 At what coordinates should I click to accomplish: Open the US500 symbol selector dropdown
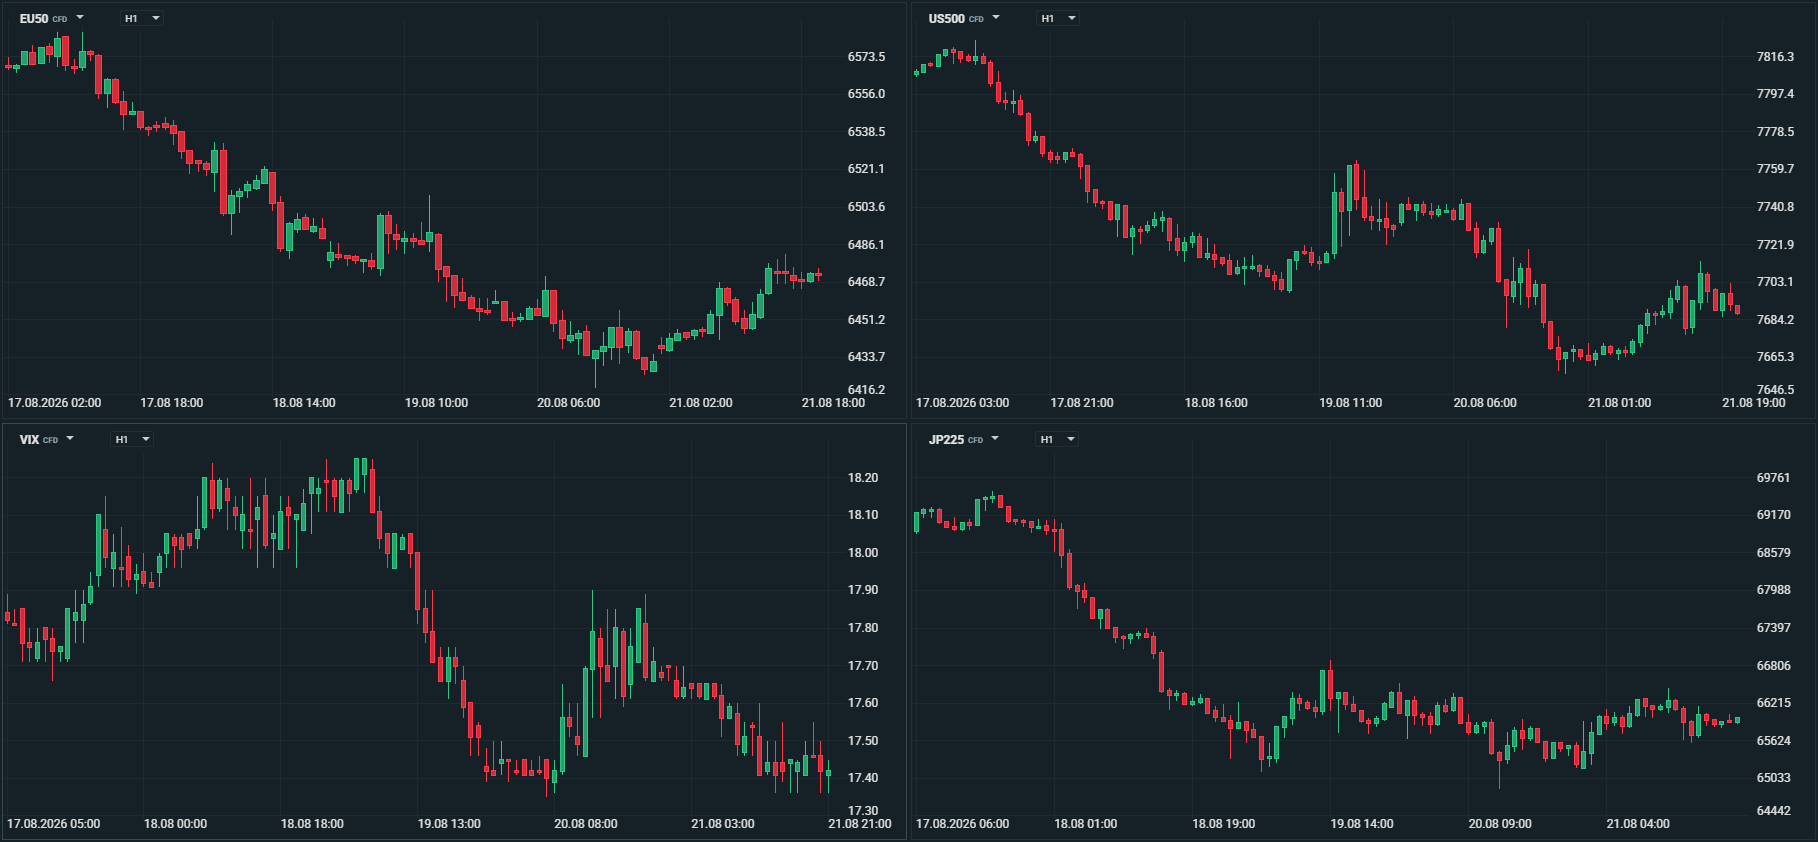point(964,18)
